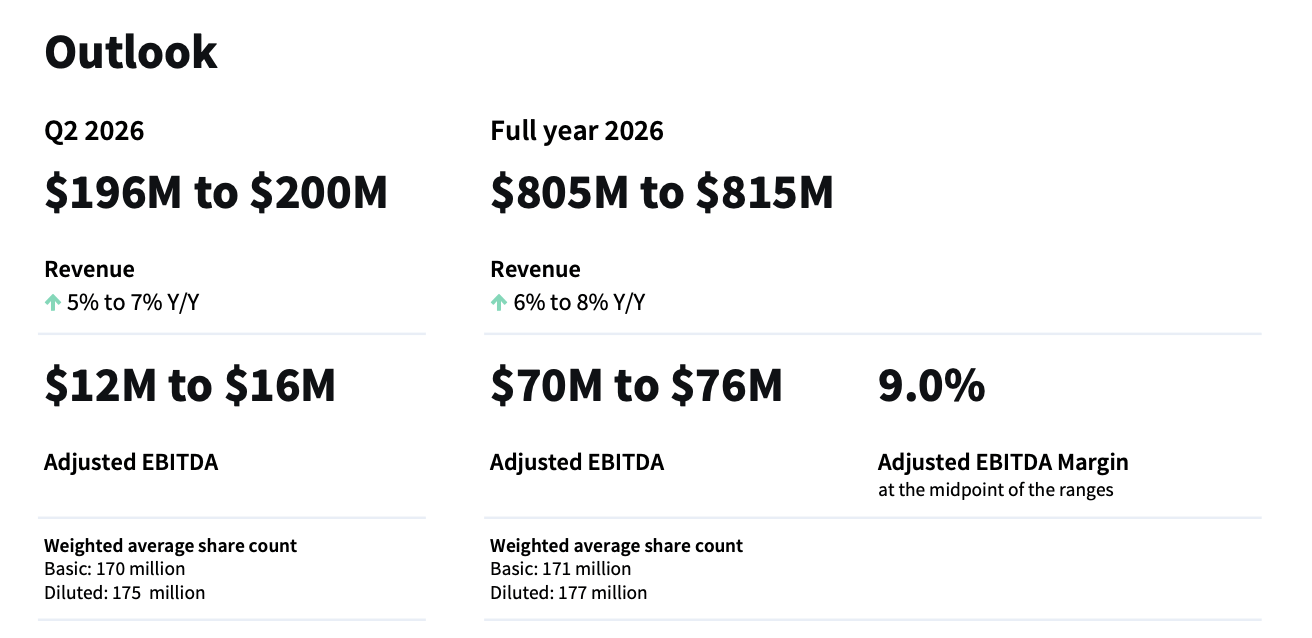Click the Revenue label under Q2 2026
Viewport: 1312px width, 638px height.
tap(89, 269)
